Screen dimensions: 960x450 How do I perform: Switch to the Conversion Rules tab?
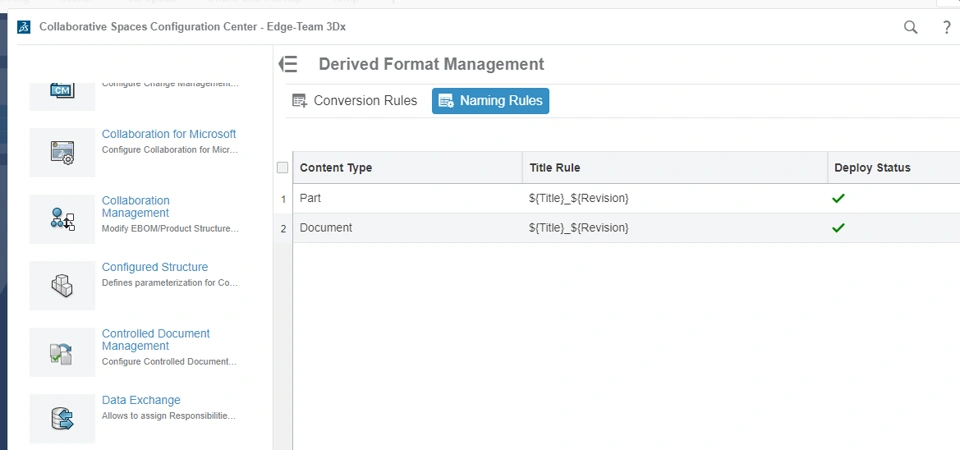pos(355,101)
